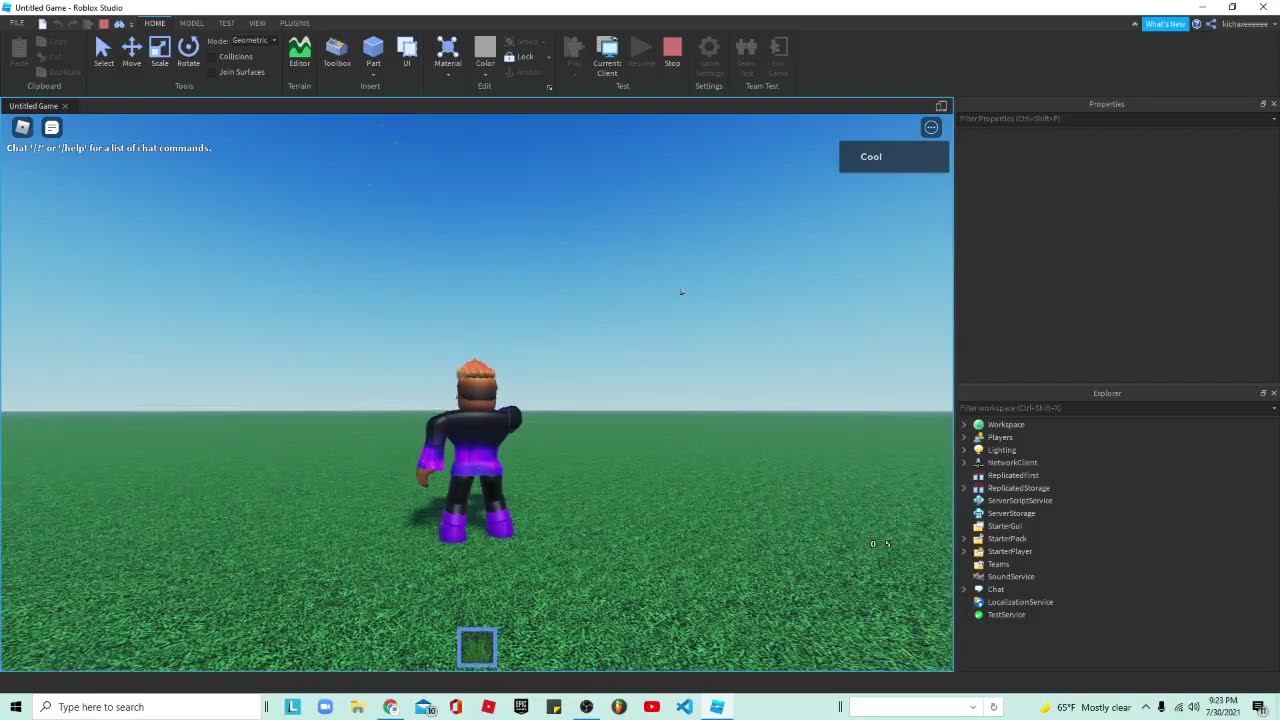The image size is (1280, 720).
Task: Select TestService in Explorer
Action: coord(1006,615)
